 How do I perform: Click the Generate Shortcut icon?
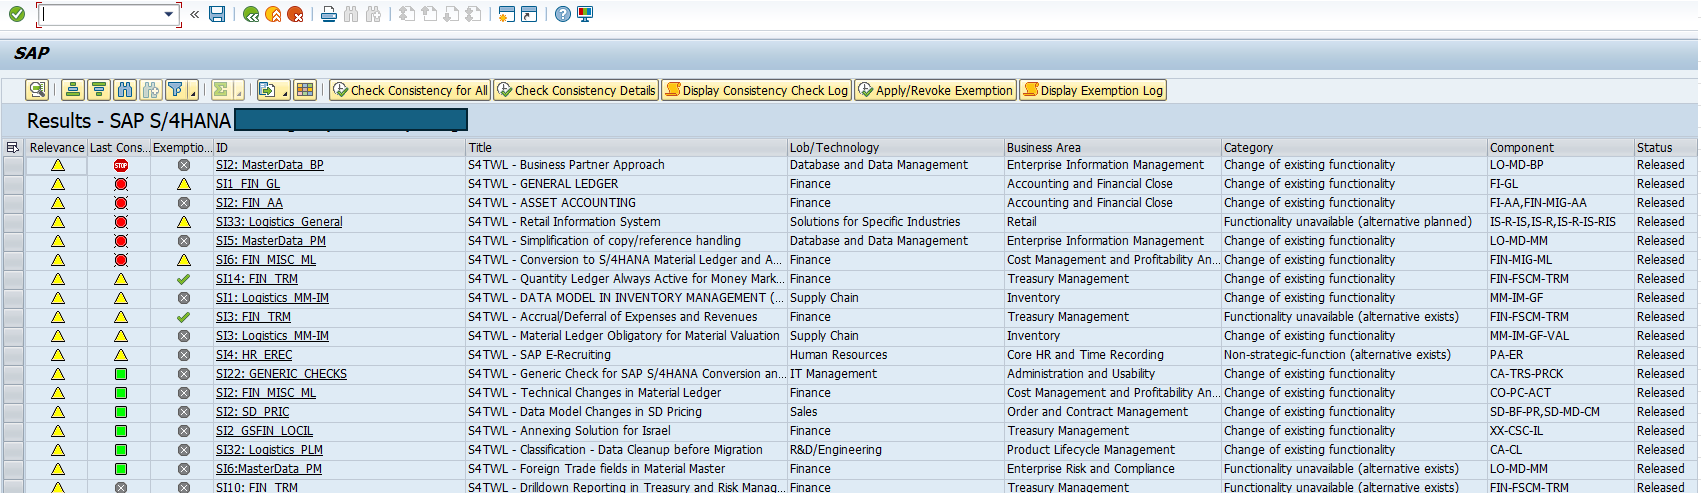[x=529, y=14]
